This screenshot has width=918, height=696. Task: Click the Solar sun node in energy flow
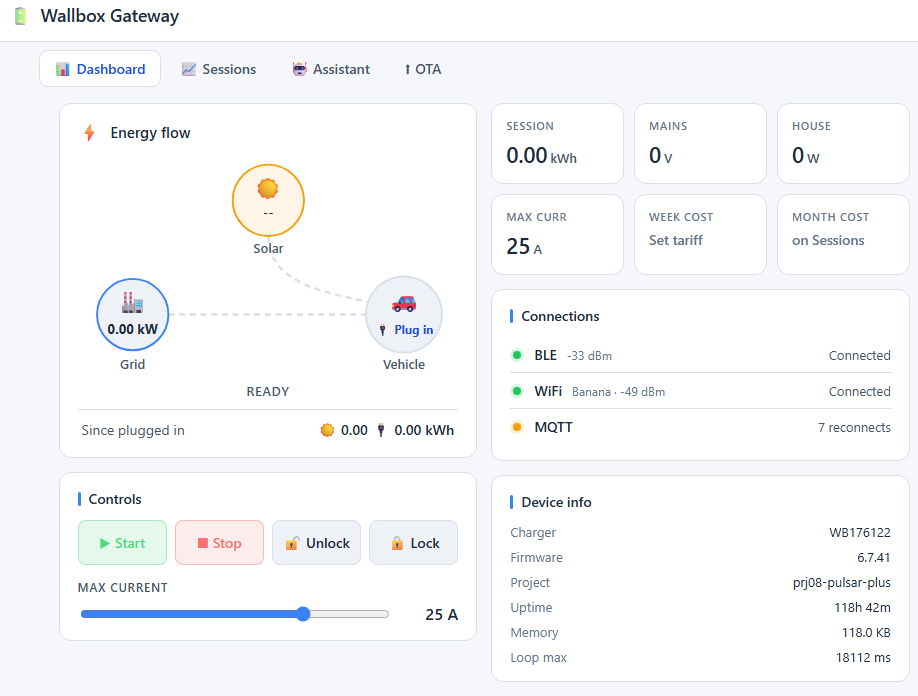[268, 200]
